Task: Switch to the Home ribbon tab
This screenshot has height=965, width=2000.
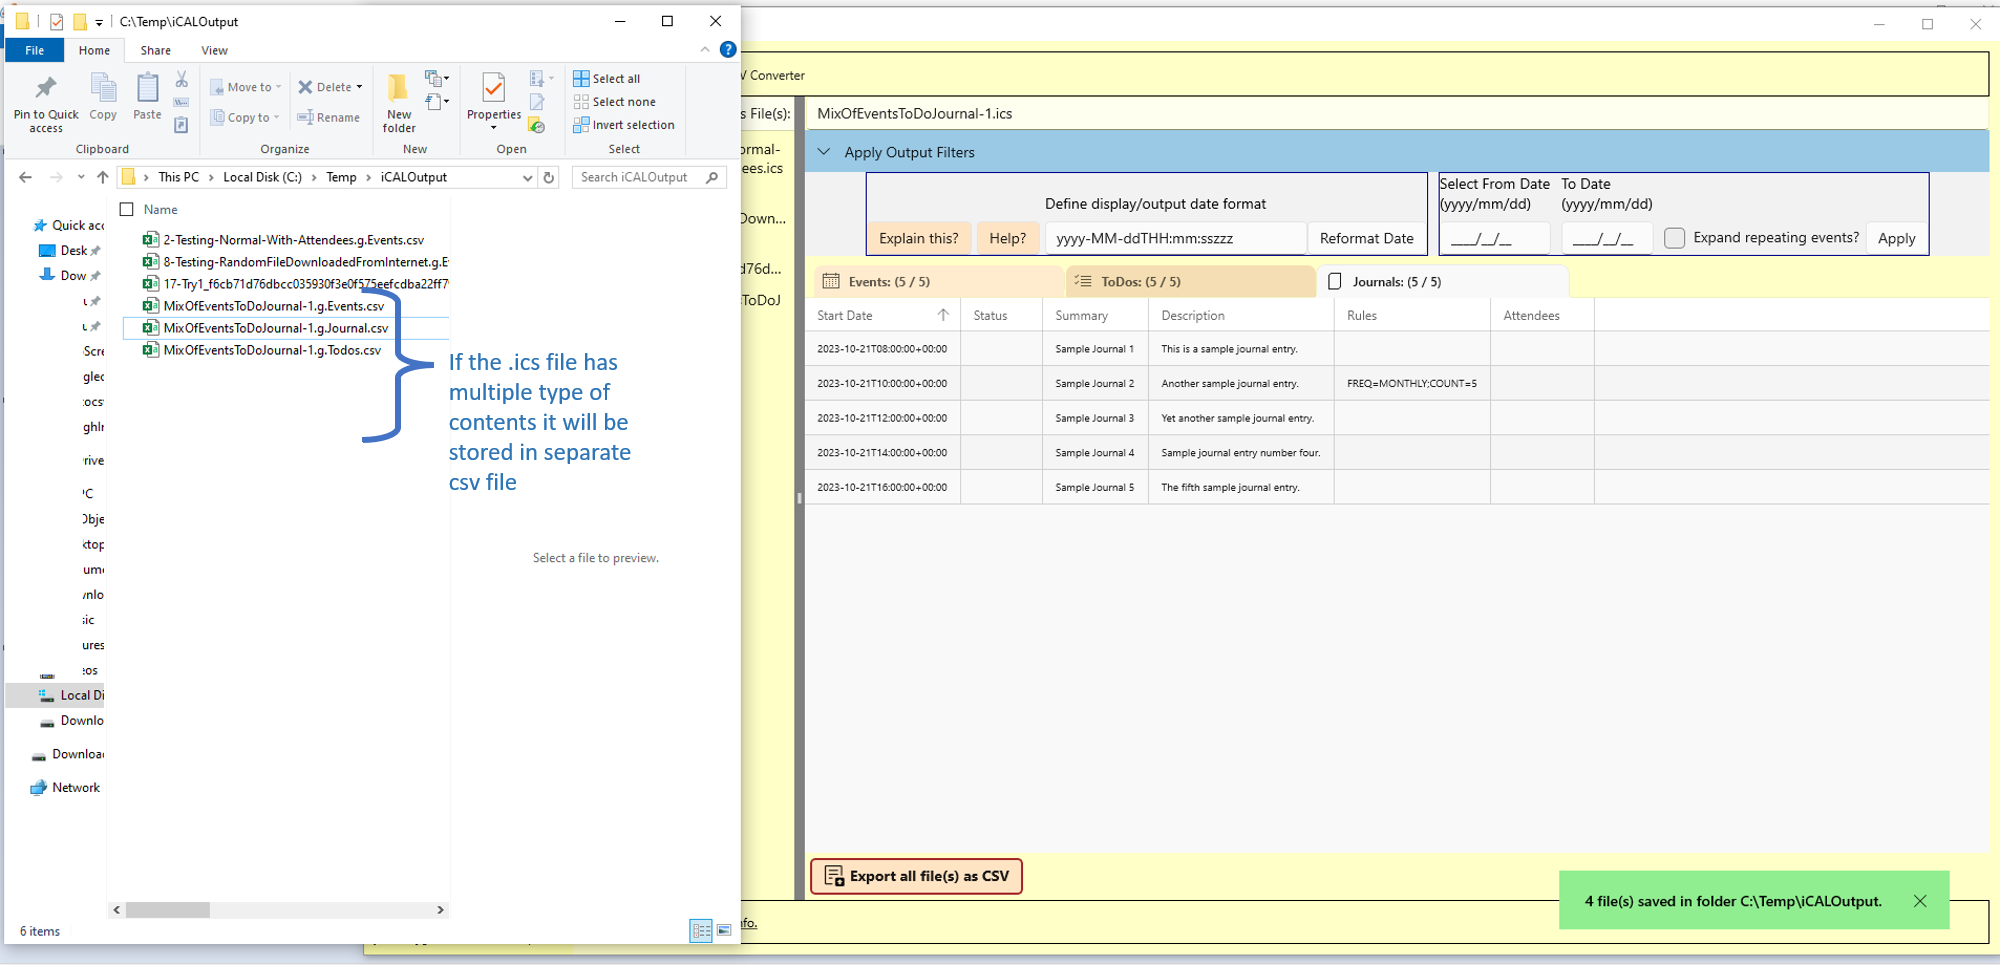Action: click(x=94, y=50)
